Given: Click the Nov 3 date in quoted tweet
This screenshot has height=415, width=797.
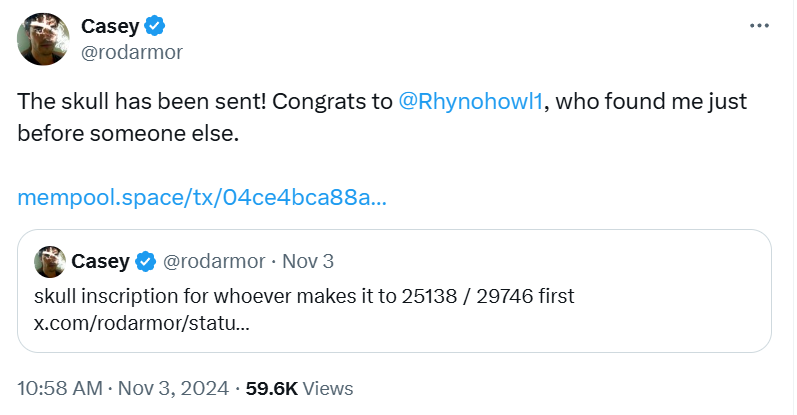Looking at the screenshot, I should coord(308,262).
